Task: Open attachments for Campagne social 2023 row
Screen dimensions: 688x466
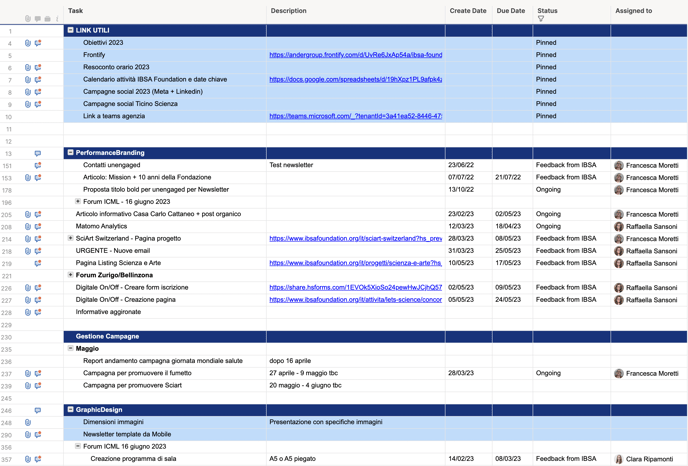Action: (x=28, y=92)
